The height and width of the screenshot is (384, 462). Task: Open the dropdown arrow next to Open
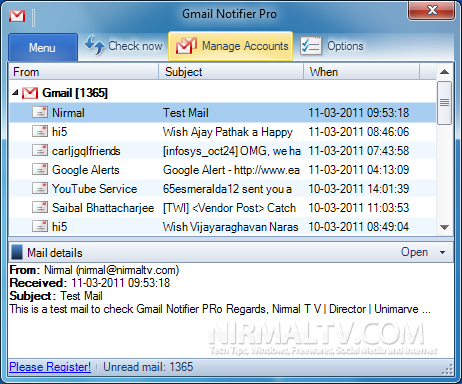pos(442,252)
